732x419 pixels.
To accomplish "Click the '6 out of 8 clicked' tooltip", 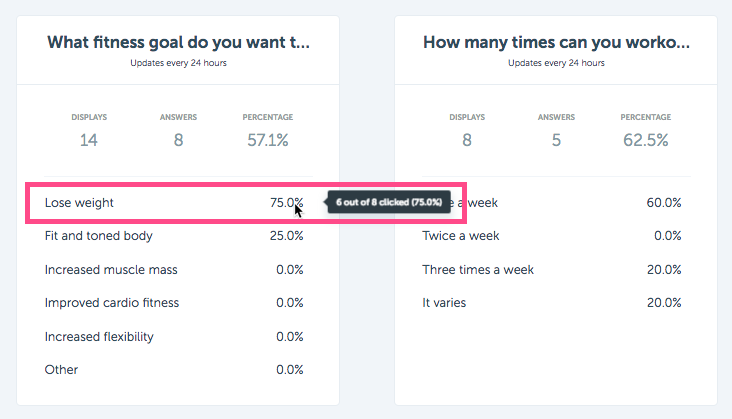I will pyautogui.click(x=389, y=202).
